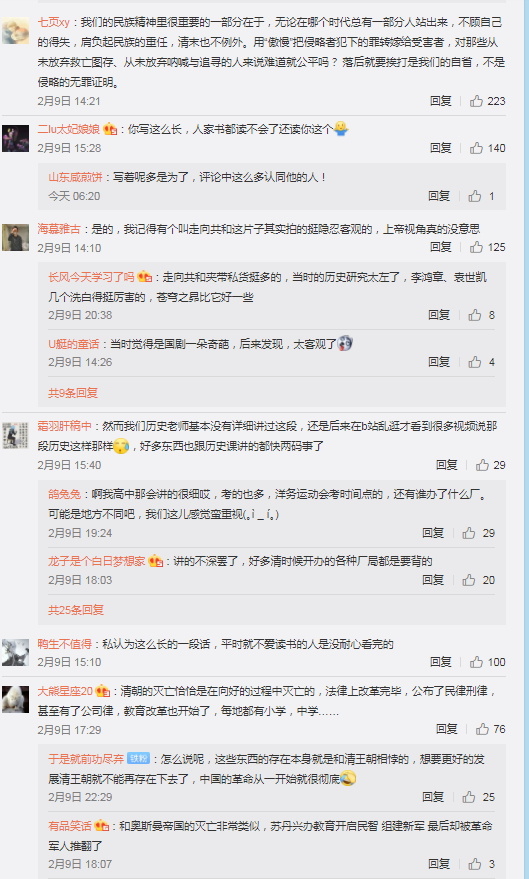529x879 pixels.
Task: Open 长风今天学习了吗 user profile link
Action: point(91,277)
